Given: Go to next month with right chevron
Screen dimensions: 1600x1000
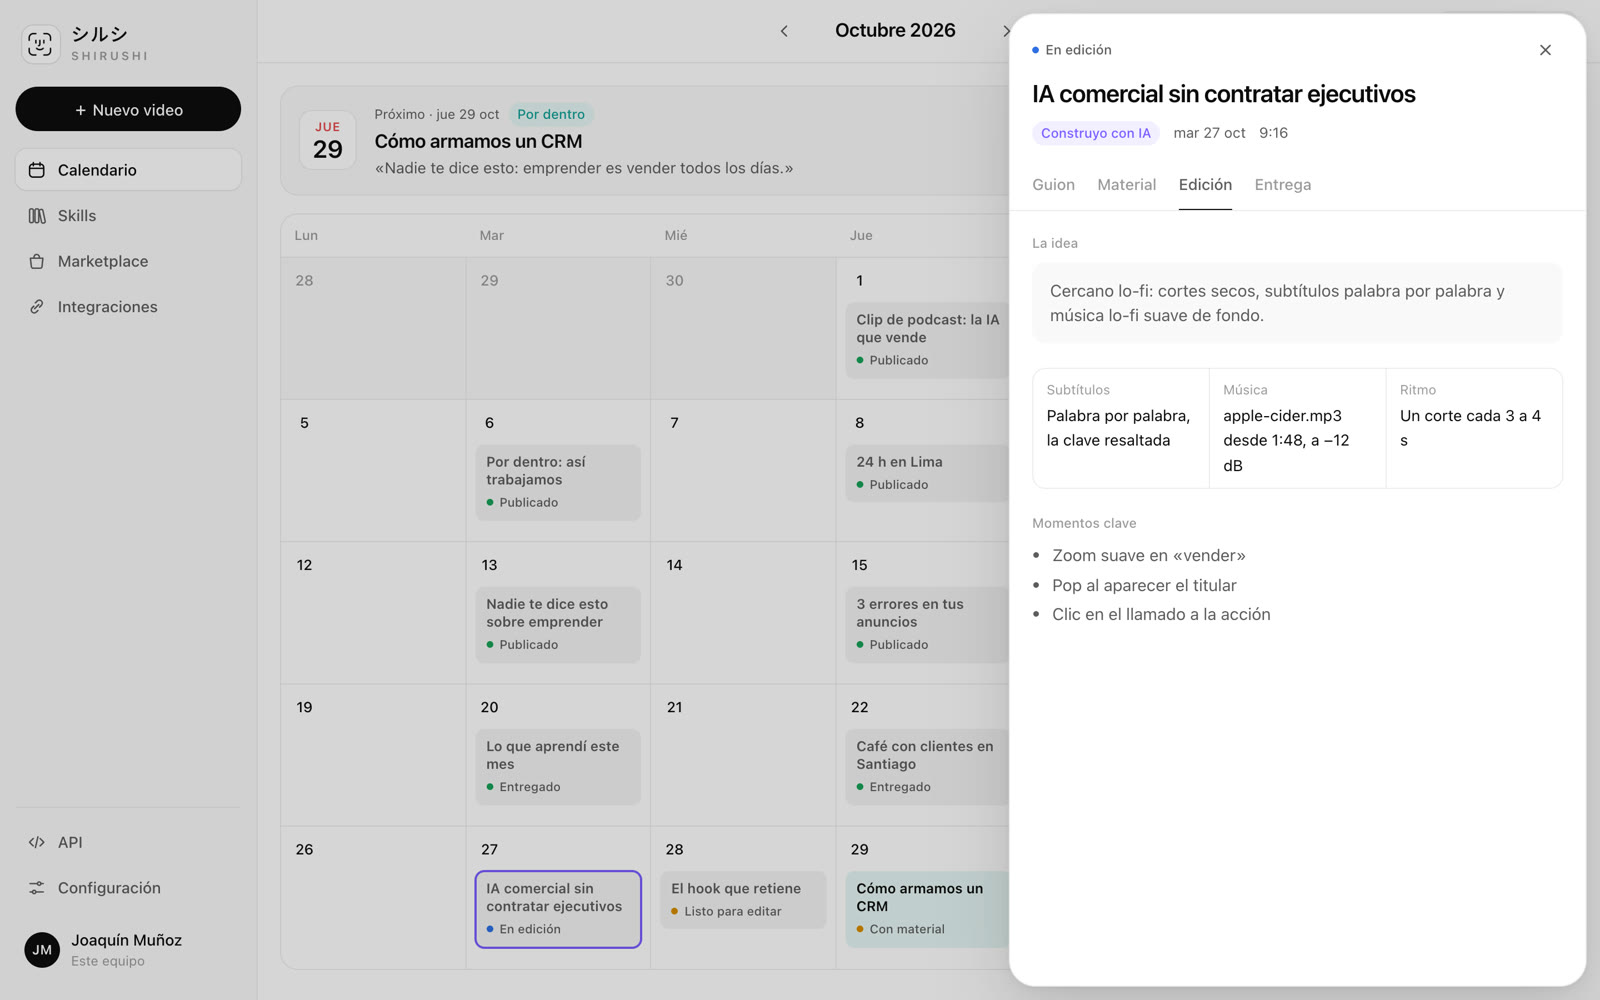Looking at the screenshot, I should click(x=1005, y=31).
